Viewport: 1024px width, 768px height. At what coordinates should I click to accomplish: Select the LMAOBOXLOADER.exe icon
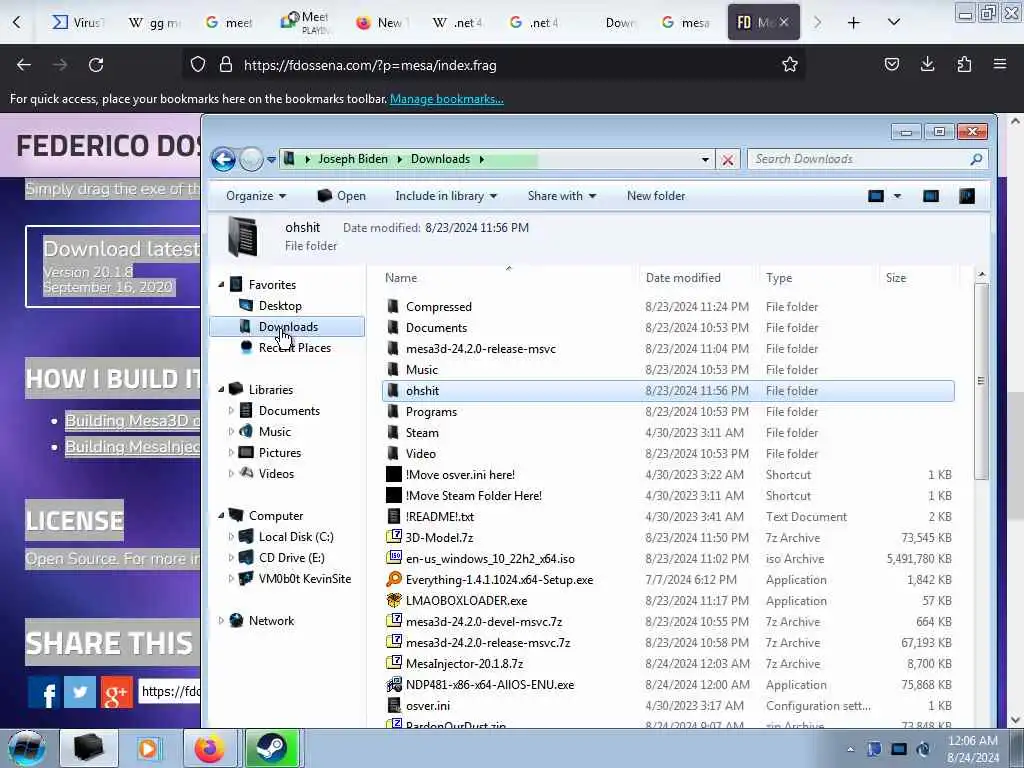pyautogui.click(x=394, y=600)
